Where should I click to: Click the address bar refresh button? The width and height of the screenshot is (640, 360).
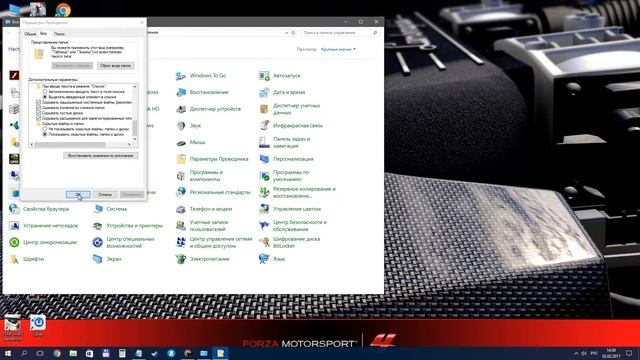[x=293, y=33]
